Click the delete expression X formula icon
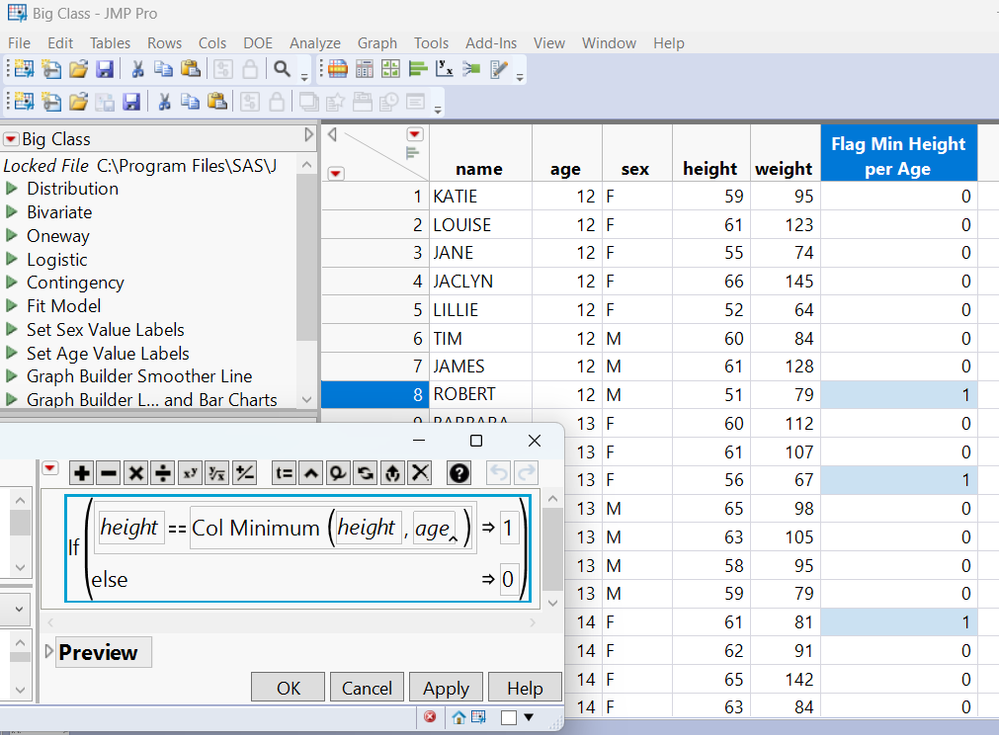999x735 pixels. [x=420, y=473]
